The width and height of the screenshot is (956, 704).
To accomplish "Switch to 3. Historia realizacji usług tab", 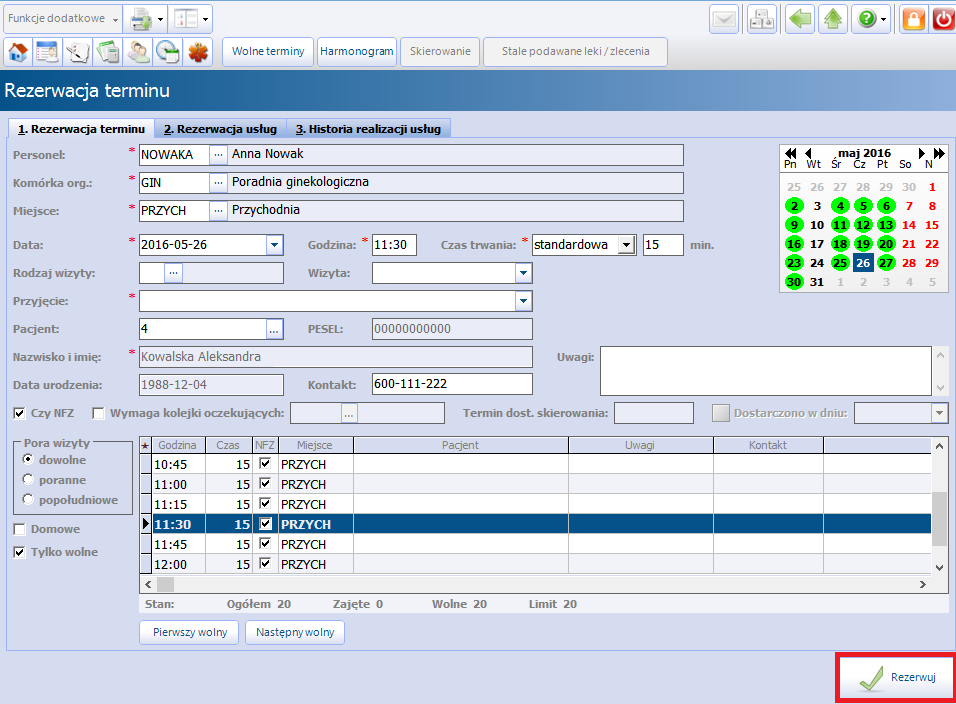I will pos(368,129).
